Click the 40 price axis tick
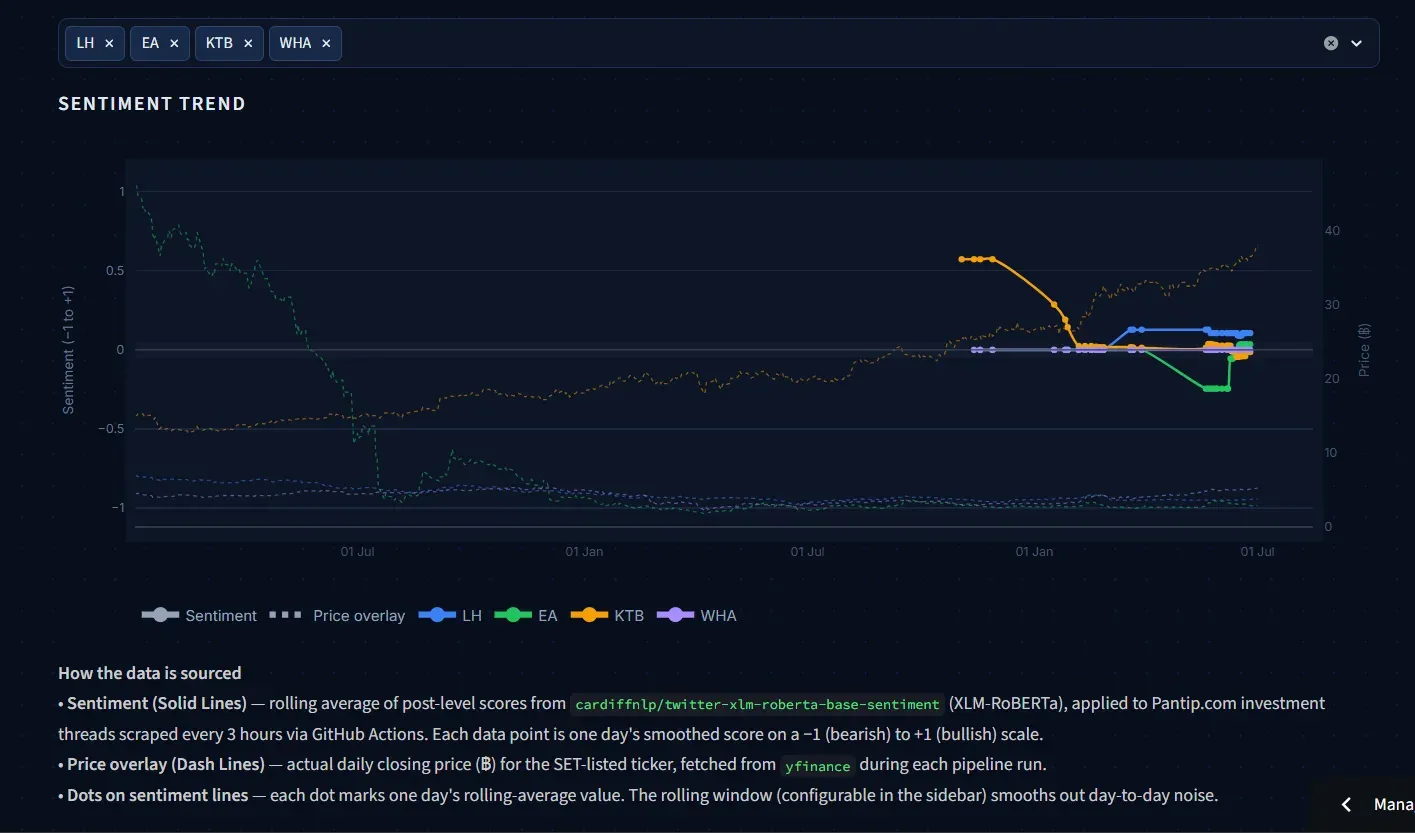 pos(1332,231)
